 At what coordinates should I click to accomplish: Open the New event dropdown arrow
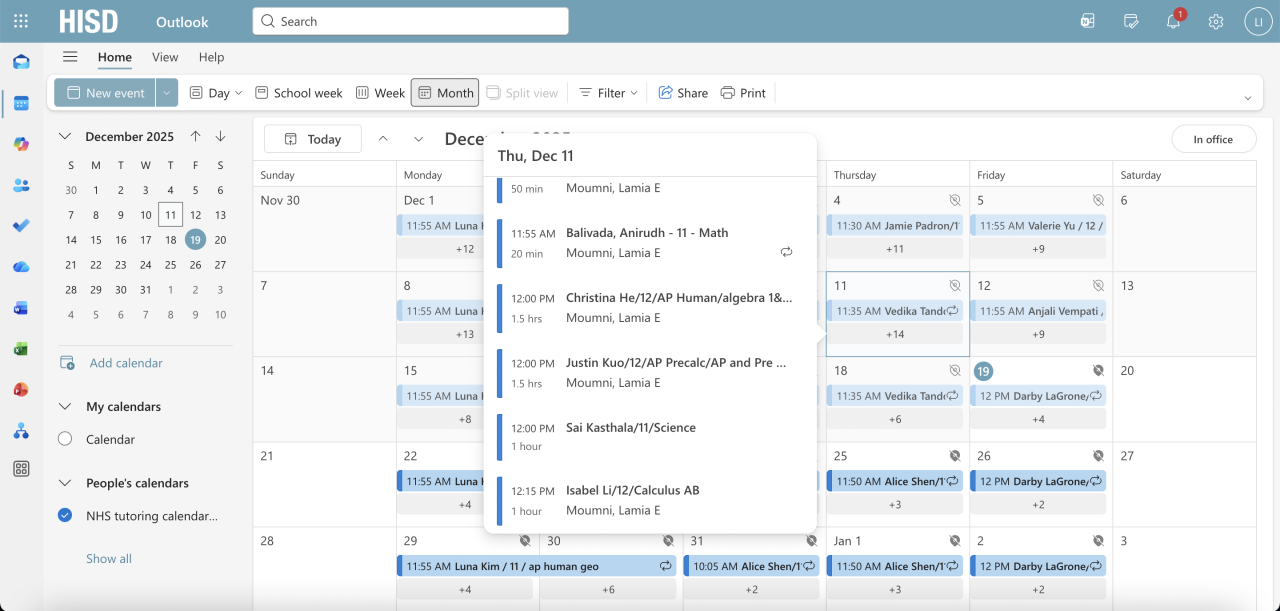pyautogui.click(x=166, y=93)
